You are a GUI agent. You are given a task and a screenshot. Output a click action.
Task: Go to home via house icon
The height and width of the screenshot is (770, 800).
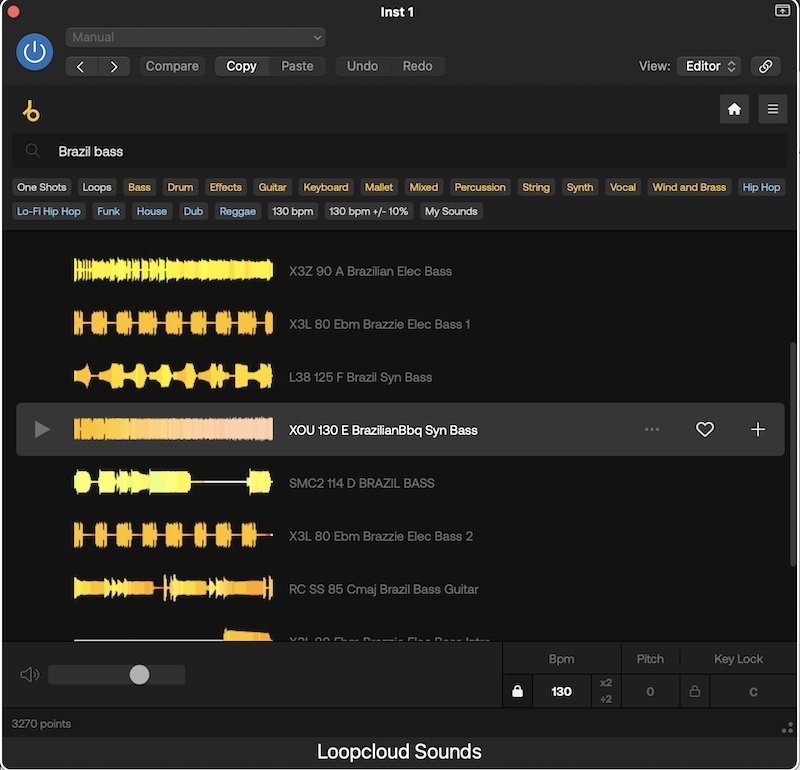[x=734, y=109]
